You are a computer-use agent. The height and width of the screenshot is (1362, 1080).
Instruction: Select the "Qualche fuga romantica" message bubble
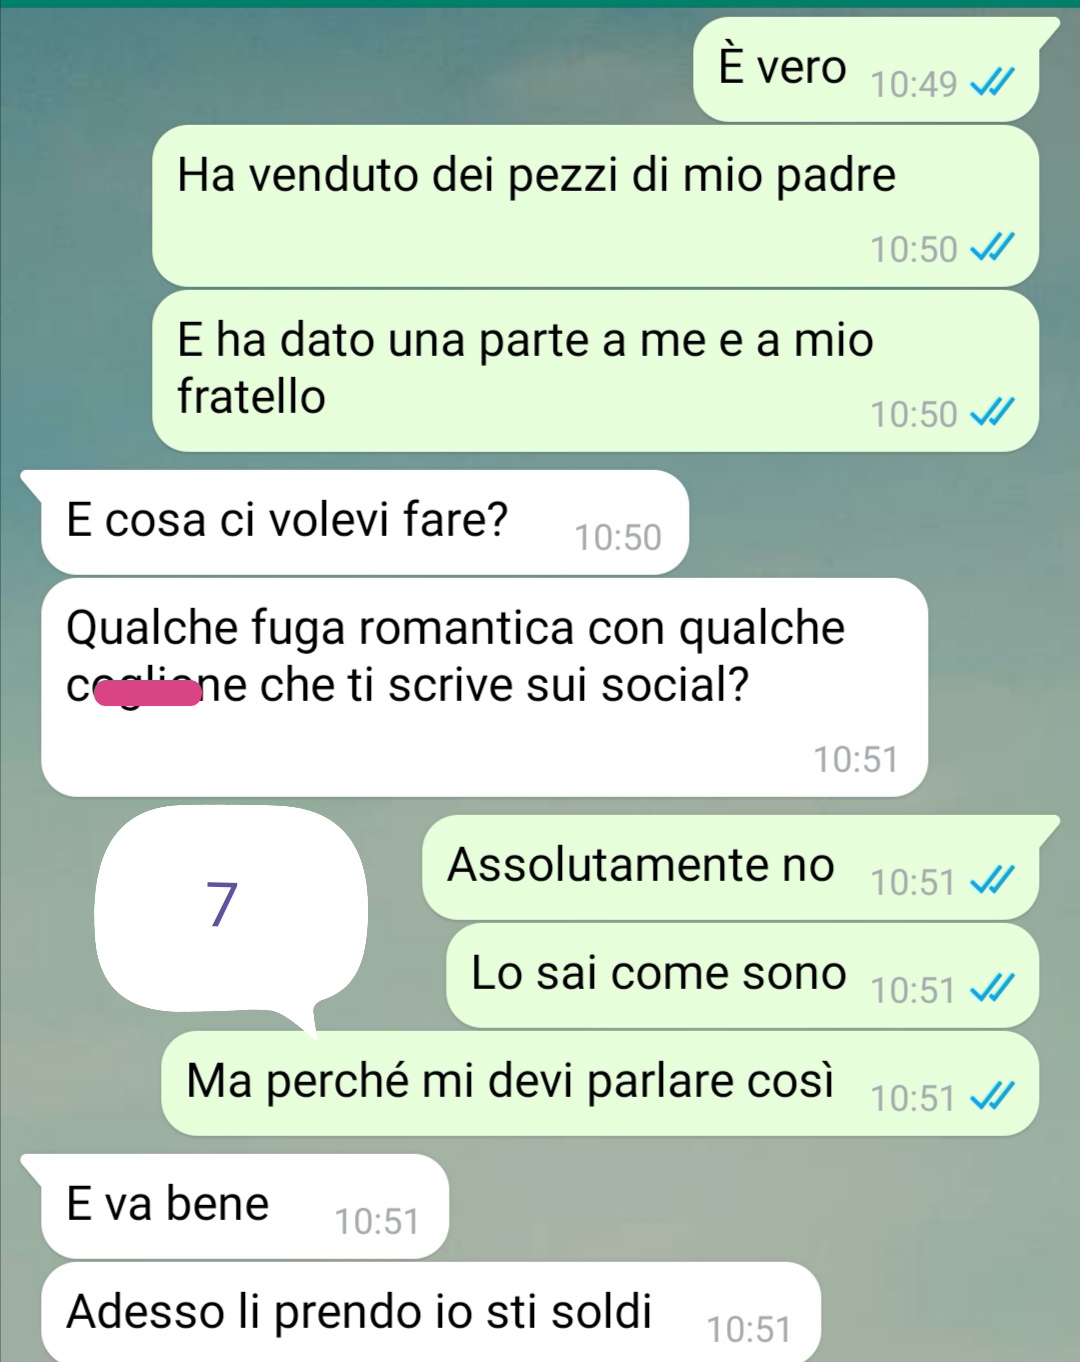tap(484, 688)
